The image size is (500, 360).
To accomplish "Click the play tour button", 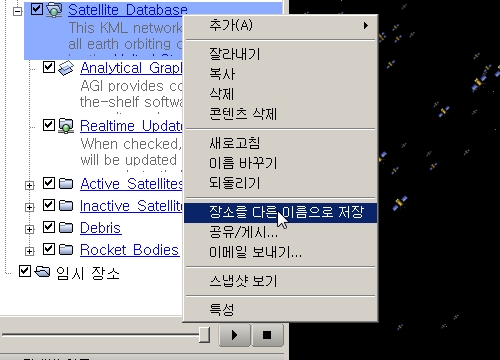I will point(235,335).
